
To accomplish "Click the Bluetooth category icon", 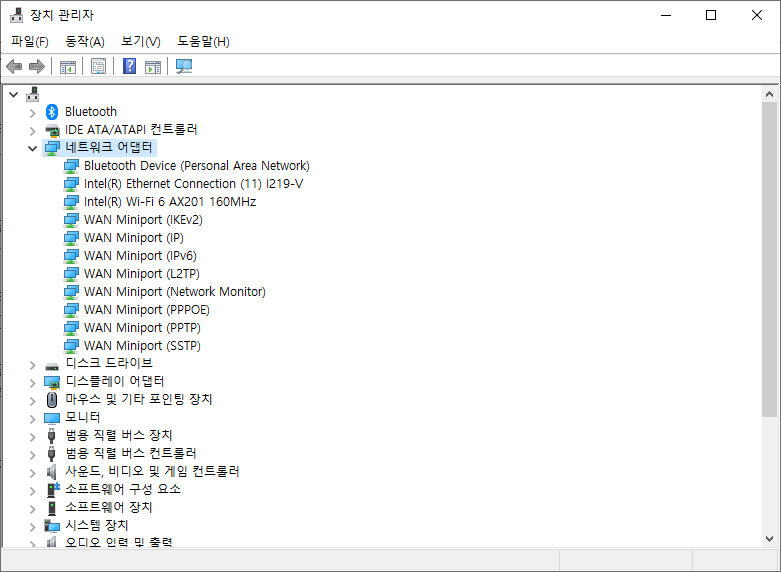I will tap(53, 112).
